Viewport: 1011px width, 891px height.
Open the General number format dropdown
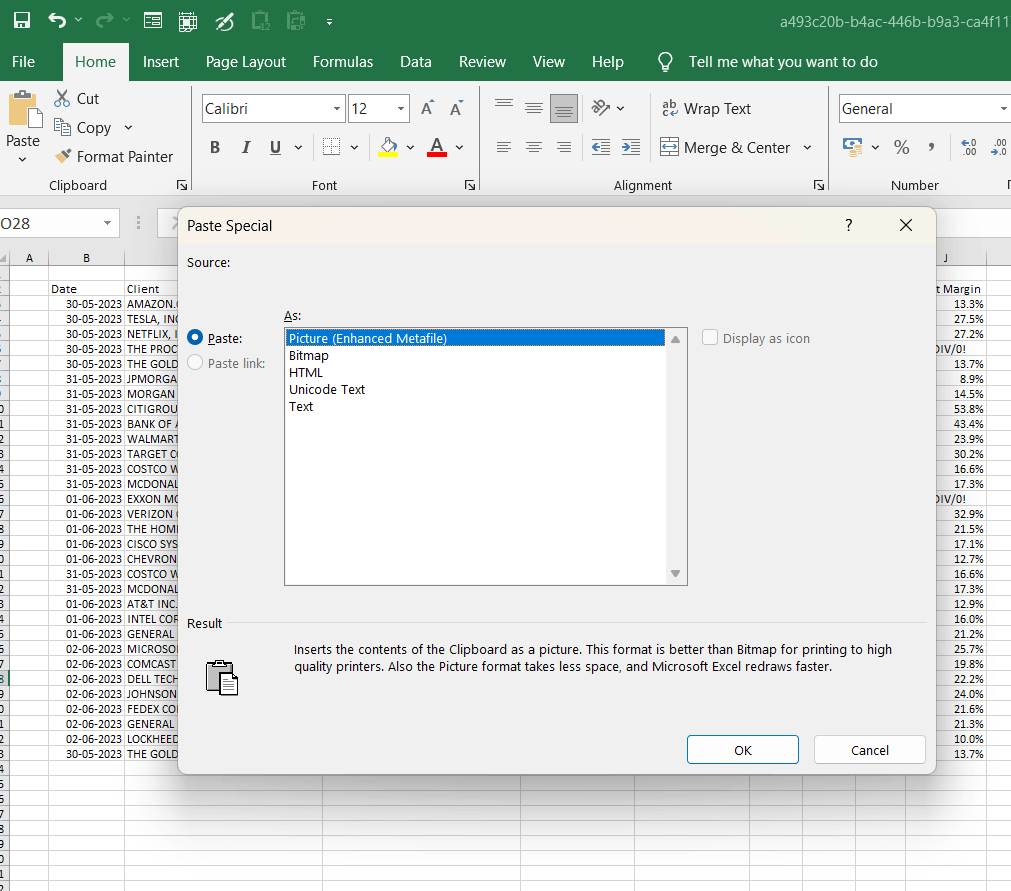(1002, 109)
